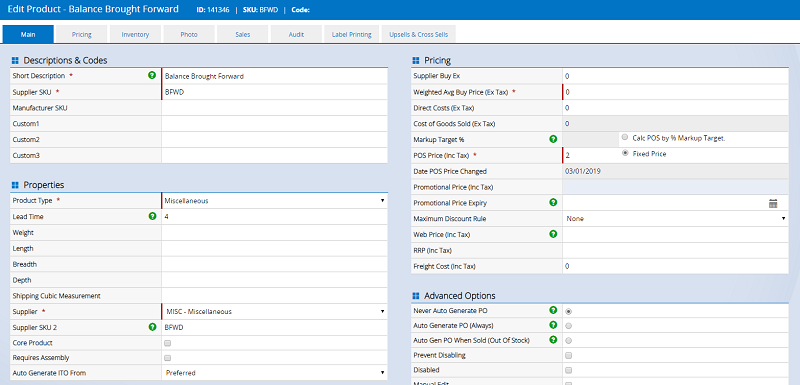Click the RRP (Inc Tax) input field

pos(676,250)
